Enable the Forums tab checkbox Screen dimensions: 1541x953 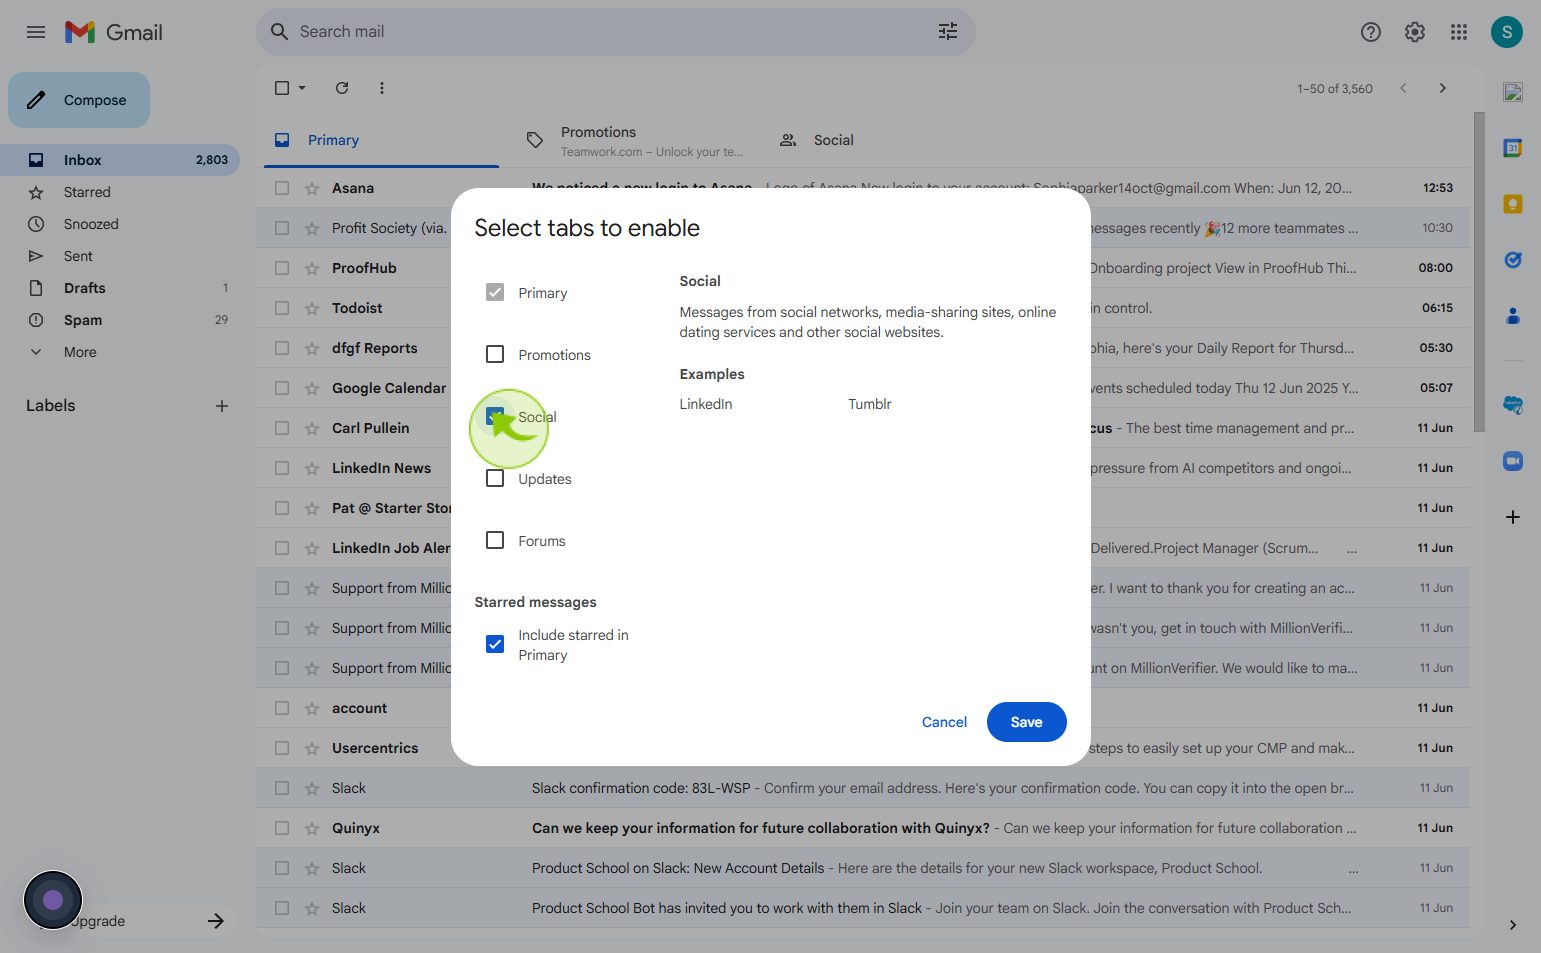(495, 540)
